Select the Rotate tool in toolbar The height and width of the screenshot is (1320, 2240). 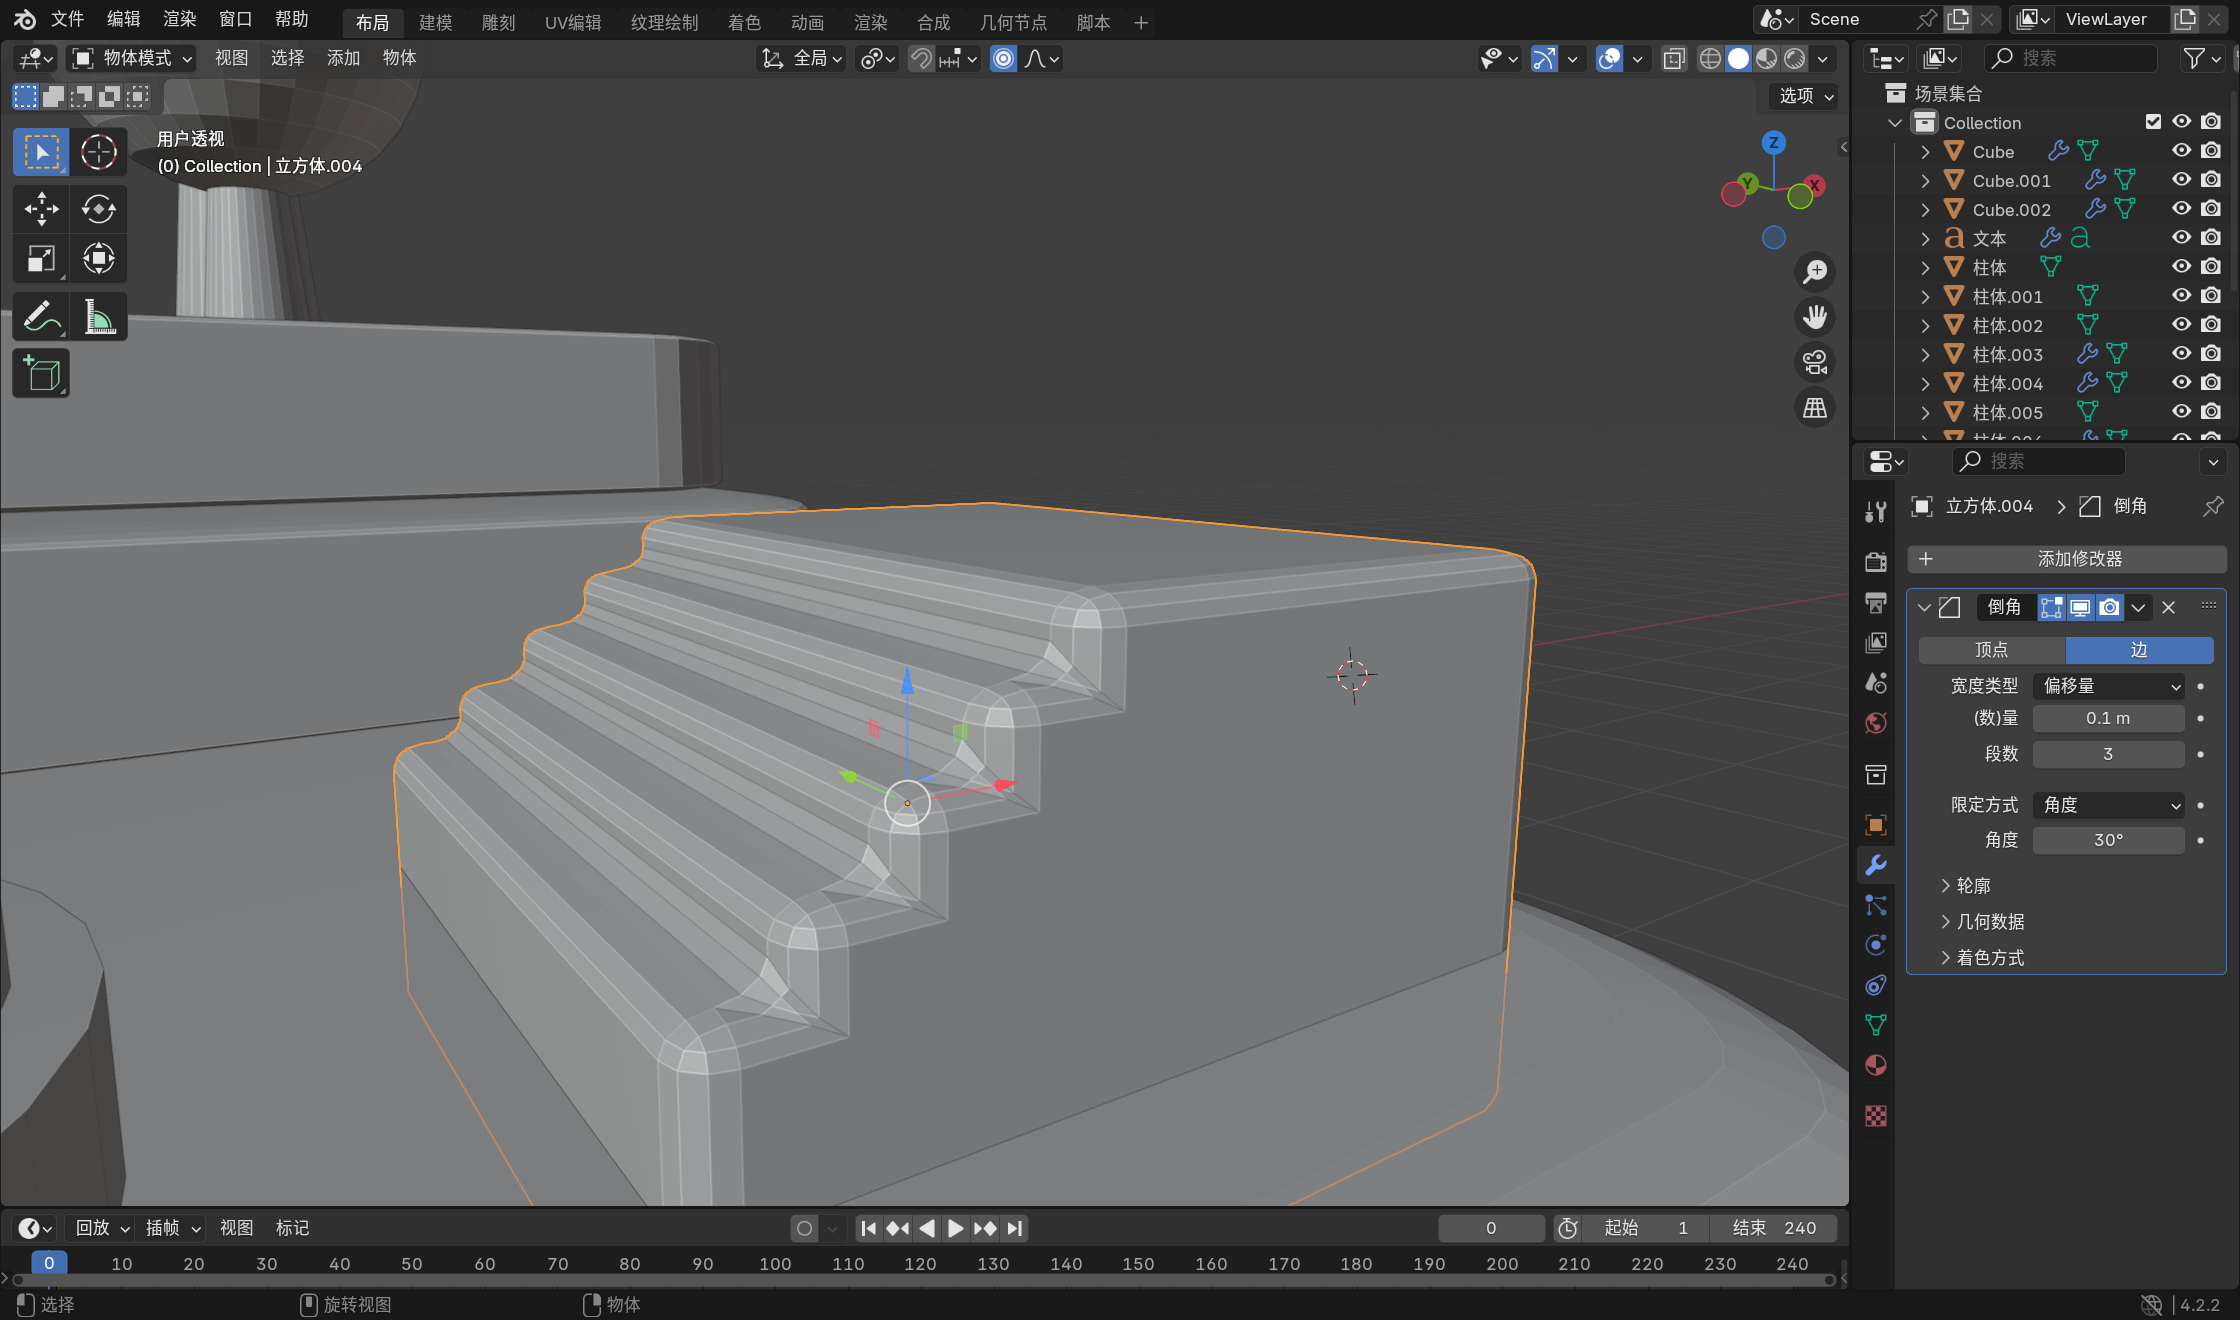click(x=98, y=208)
